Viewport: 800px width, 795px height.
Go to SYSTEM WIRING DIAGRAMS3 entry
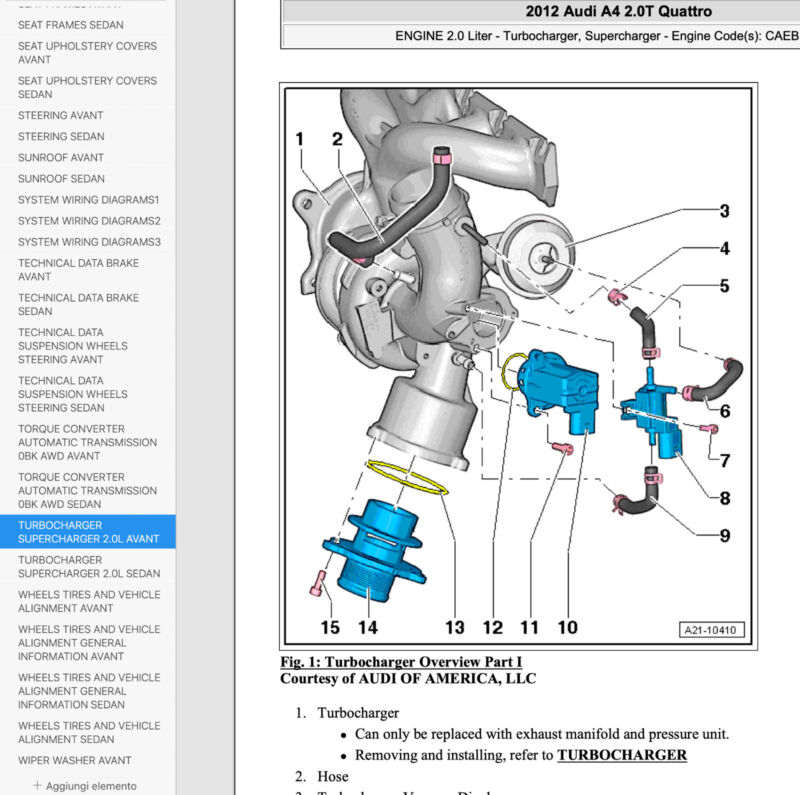(88, 242)
